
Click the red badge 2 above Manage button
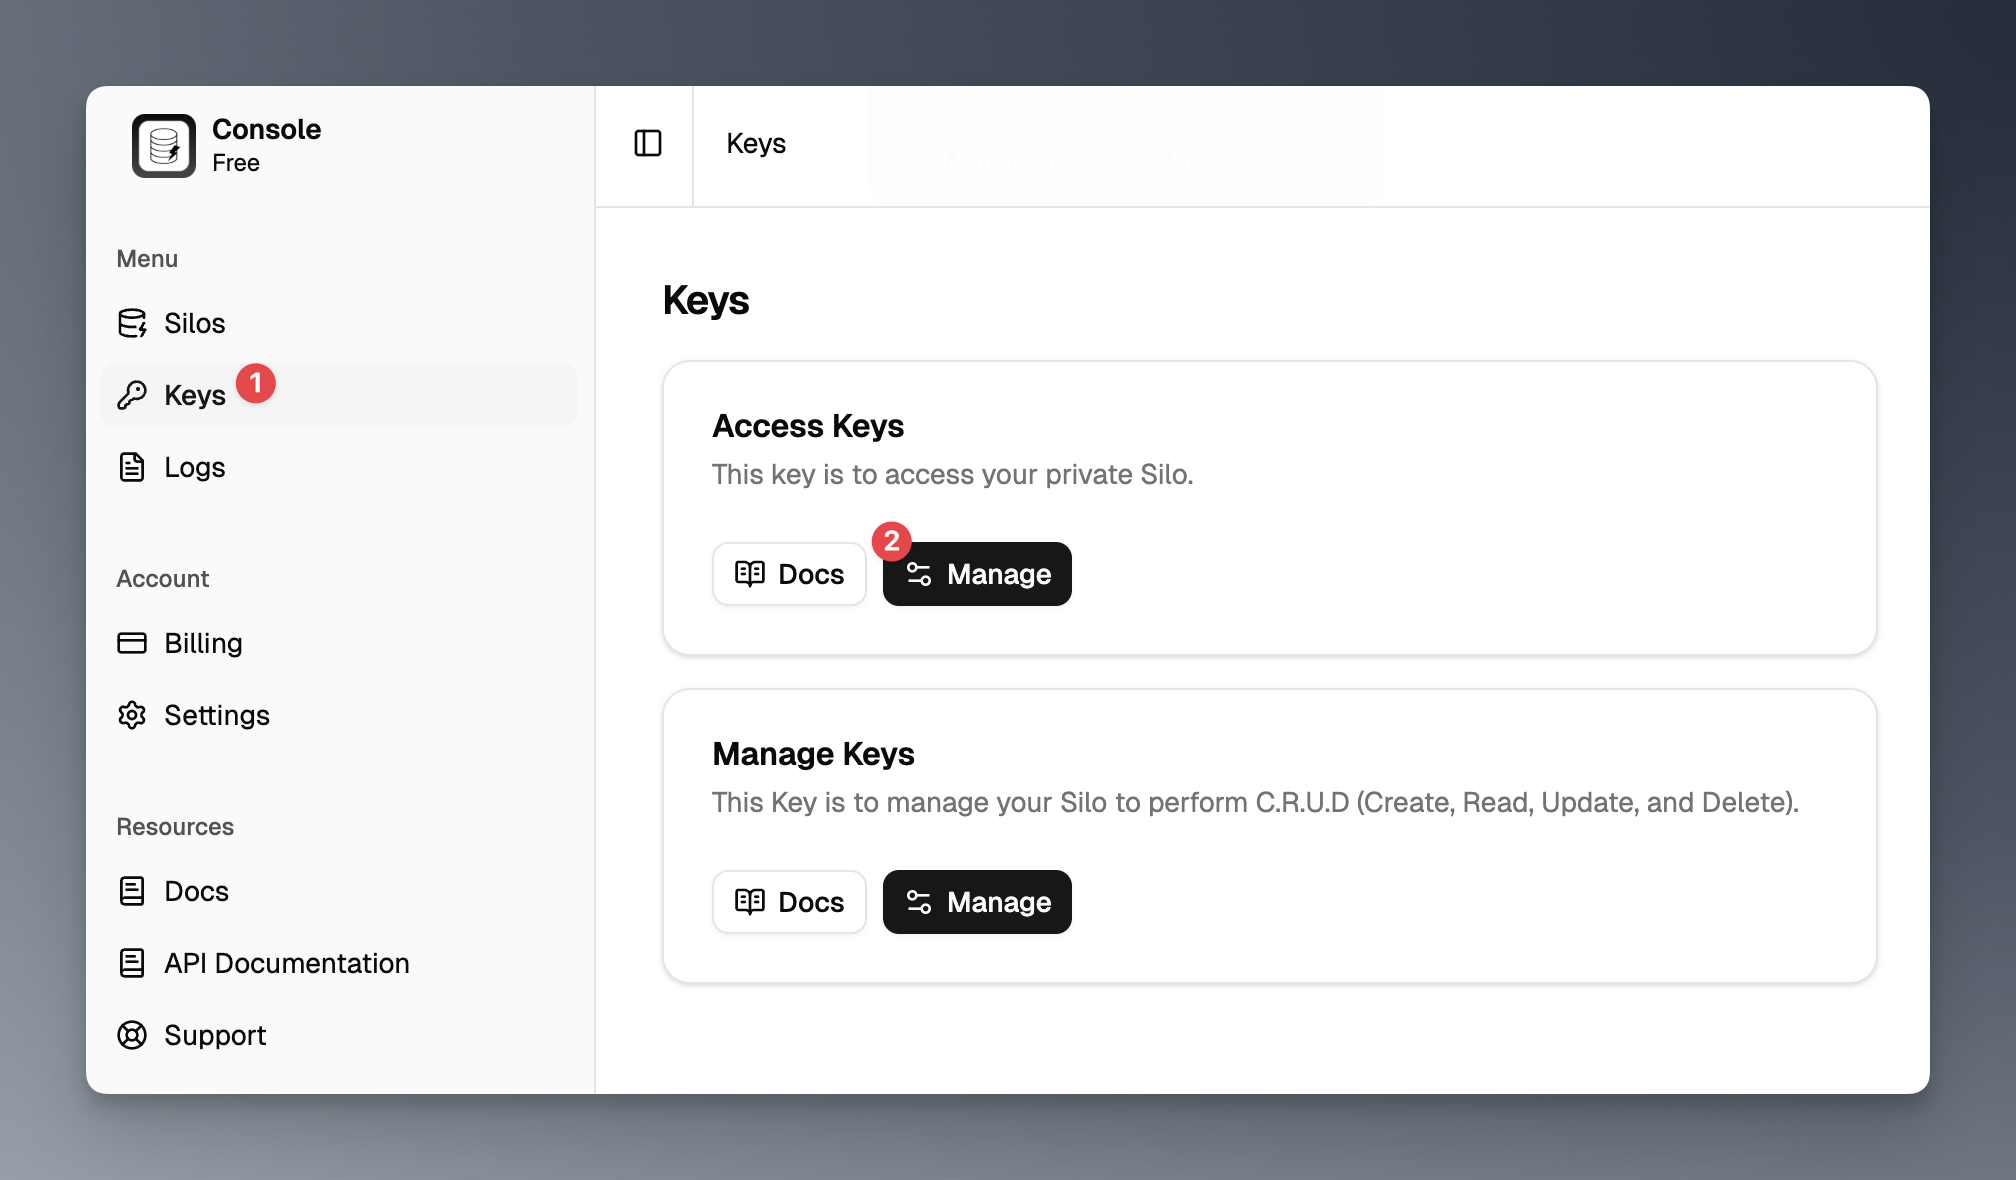point(892,541)
